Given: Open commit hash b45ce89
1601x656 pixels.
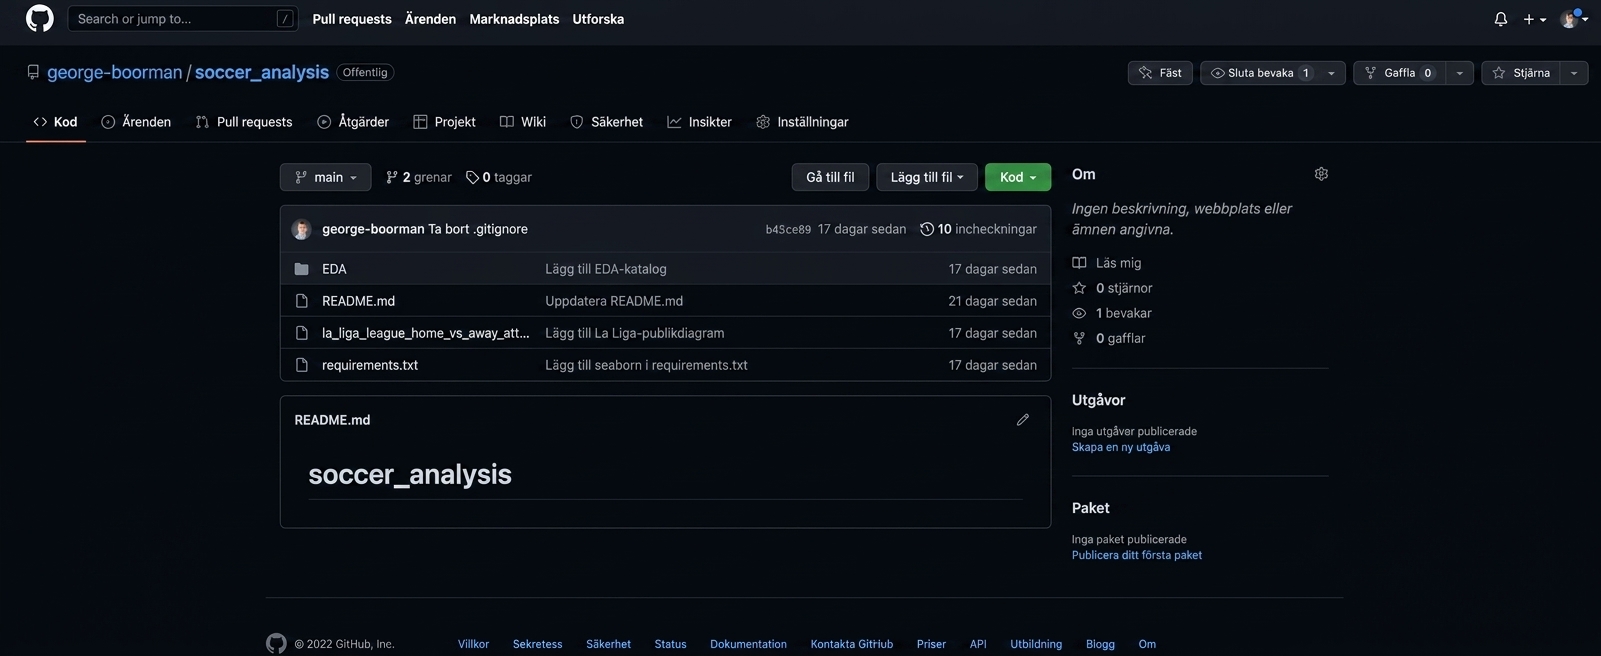Looking at the screenshot, I should click(x=788, y=229).
